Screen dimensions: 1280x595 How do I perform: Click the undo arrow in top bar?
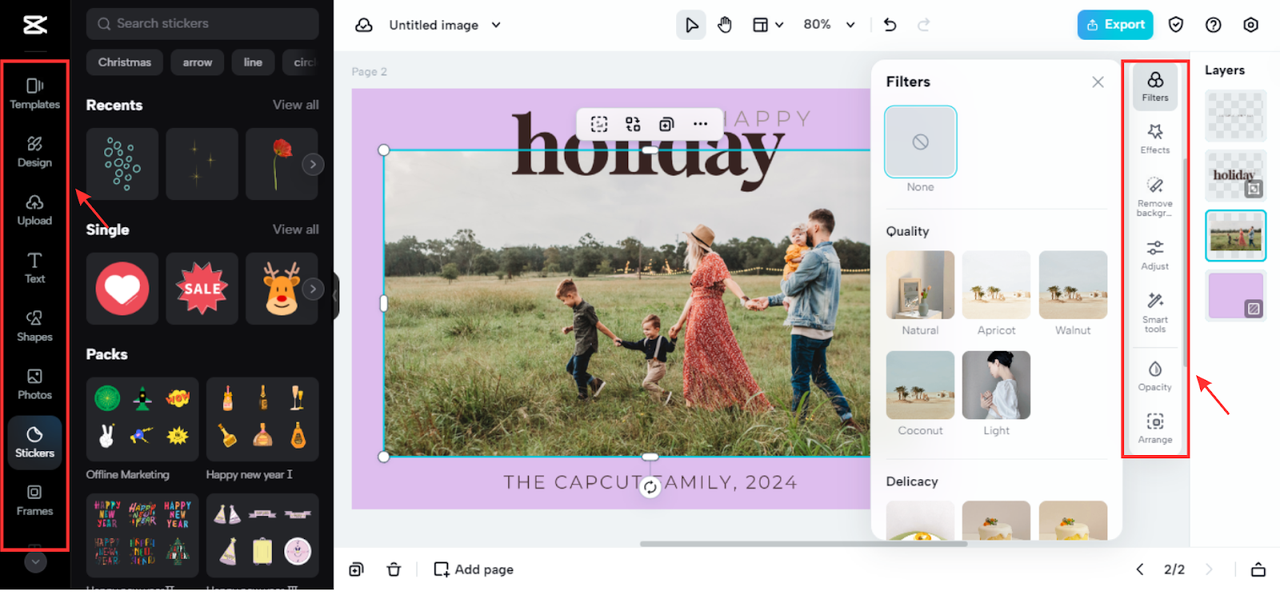click(890, 25)
